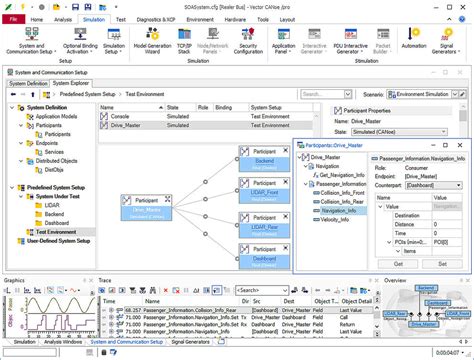Open the Scenario Environment Simulation dropdown

pyautogui.click(x=455, y=94)
